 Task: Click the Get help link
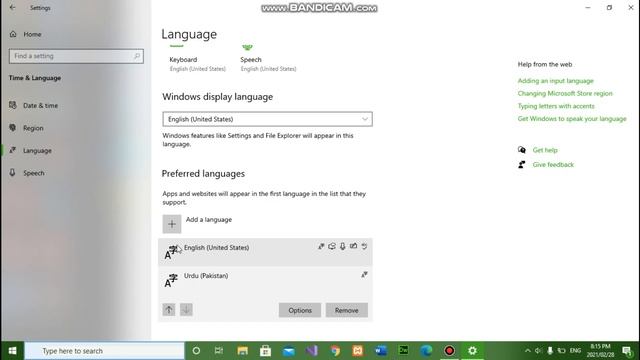[x=545, y=150]
